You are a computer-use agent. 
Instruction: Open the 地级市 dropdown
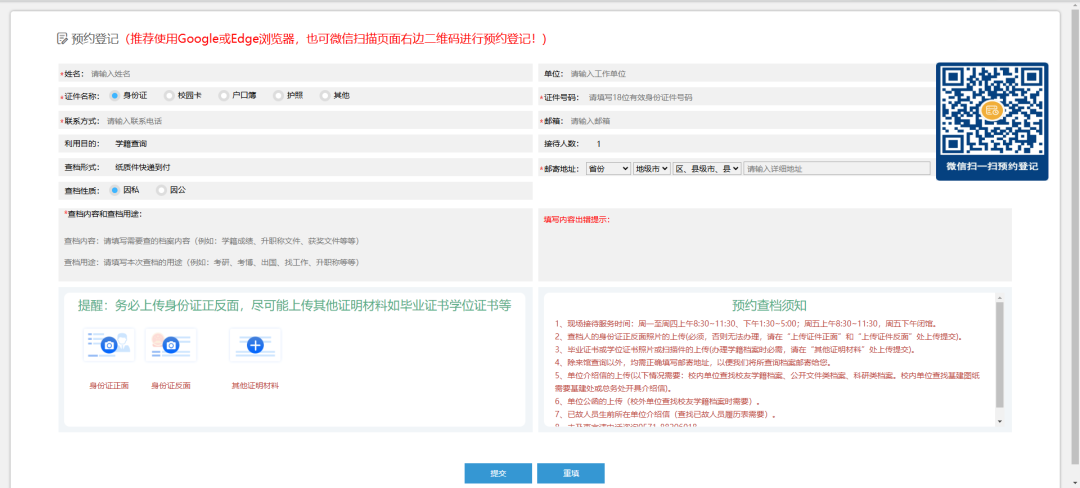click(652, 168)
